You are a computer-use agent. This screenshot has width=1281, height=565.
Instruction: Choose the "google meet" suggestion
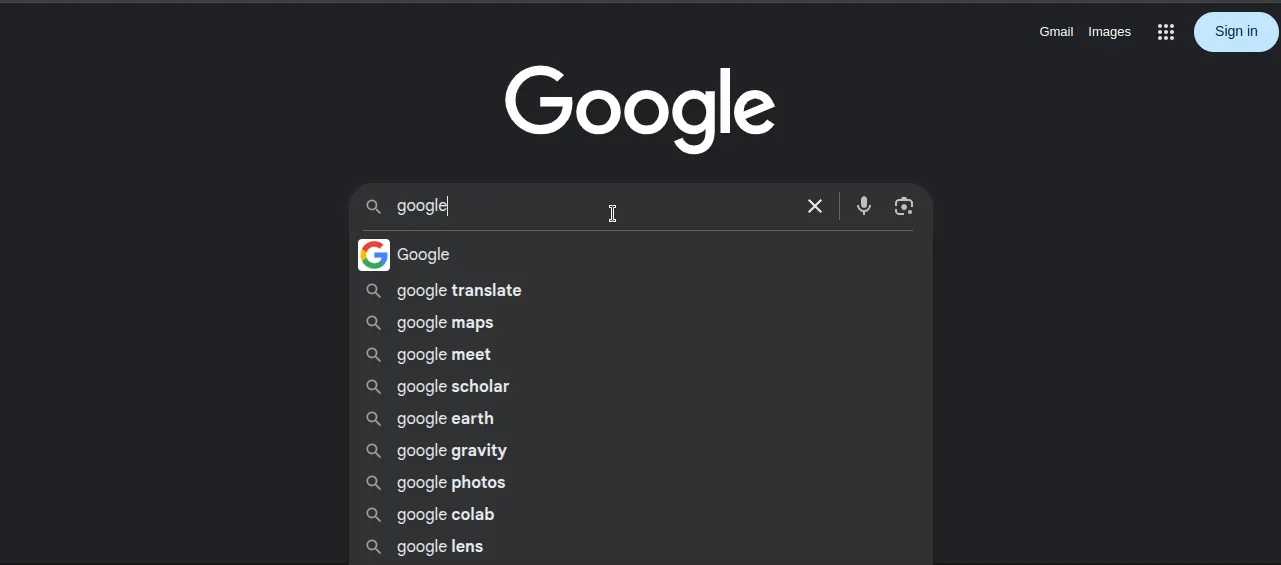[444, 355]
